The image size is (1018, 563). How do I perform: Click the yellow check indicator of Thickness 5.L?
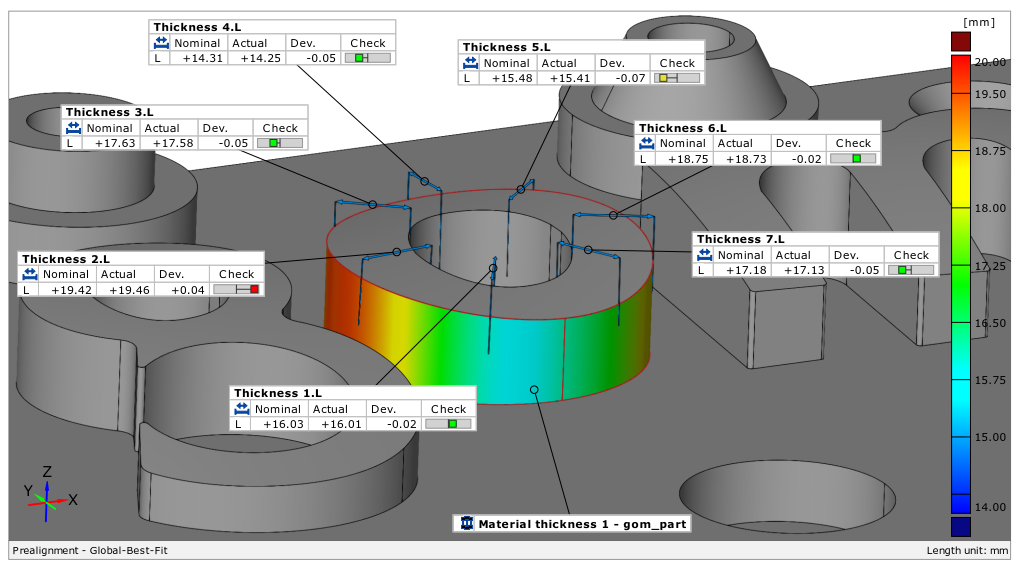(662, 78)
